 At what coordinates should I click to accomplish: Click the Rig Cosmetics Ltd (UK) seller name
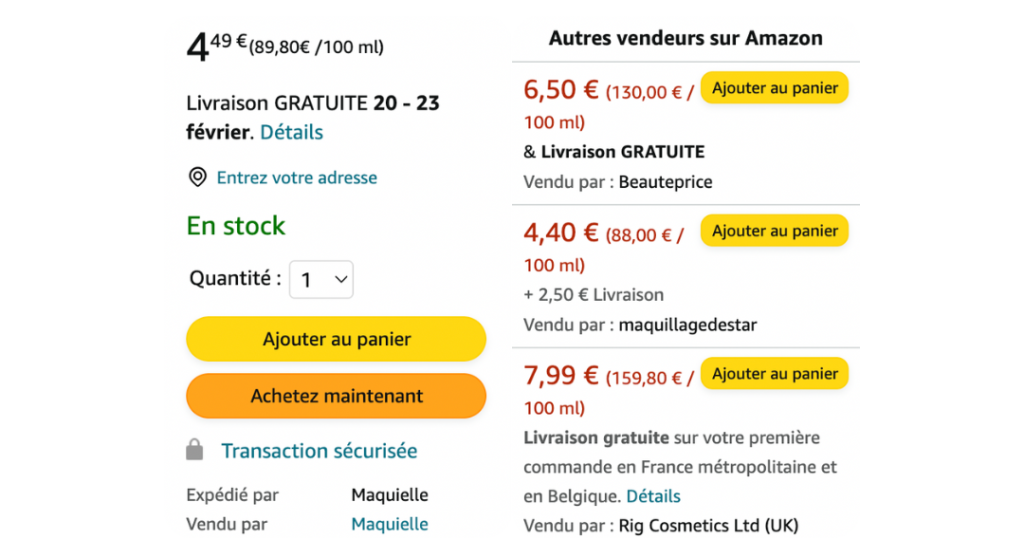click(x=709, y=526)
